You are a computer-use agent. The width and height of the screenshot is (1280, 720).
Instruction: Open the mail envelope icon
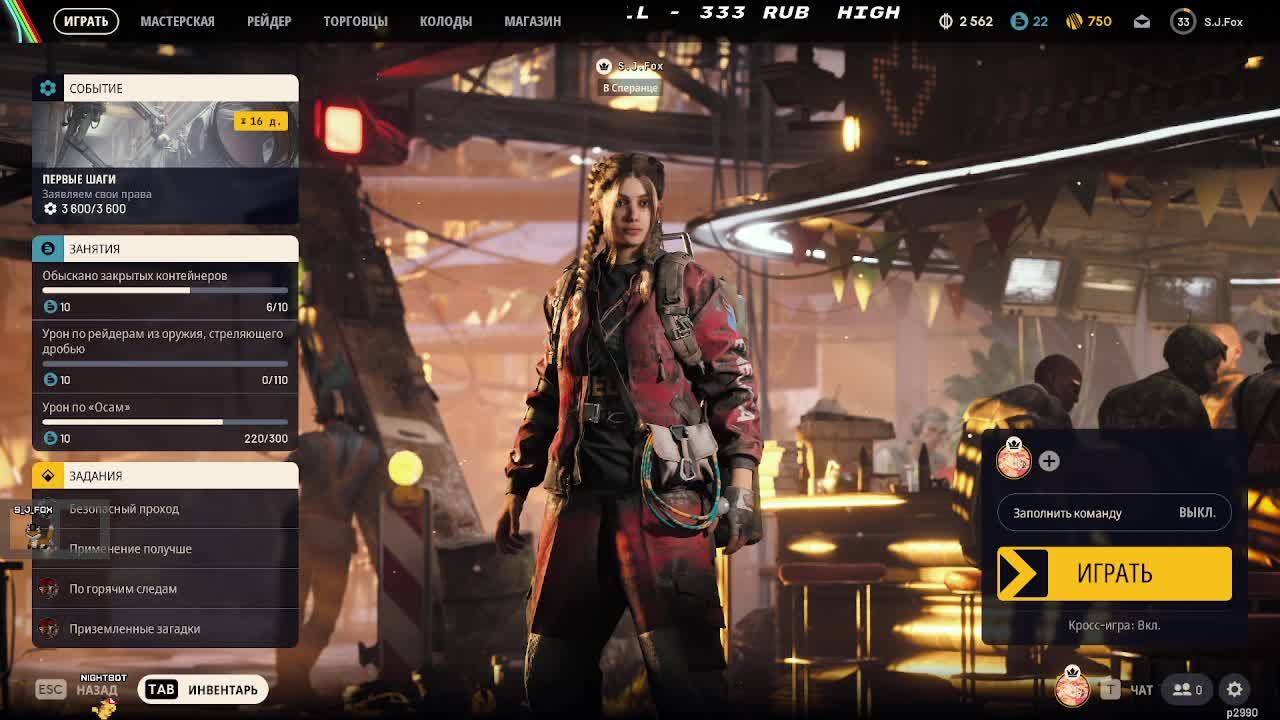1142,21
